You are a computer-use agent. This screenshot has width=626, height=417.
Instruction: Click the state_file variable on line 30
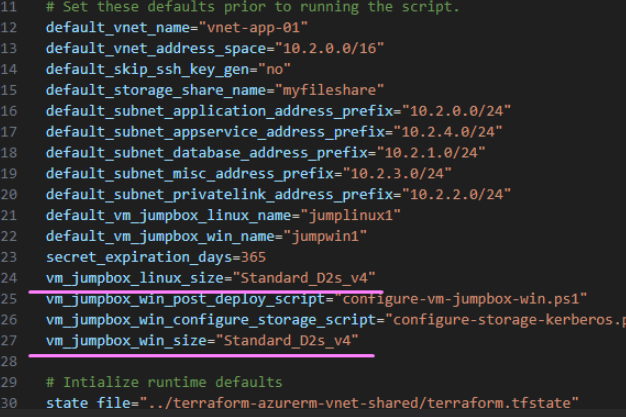pos(88,403)
